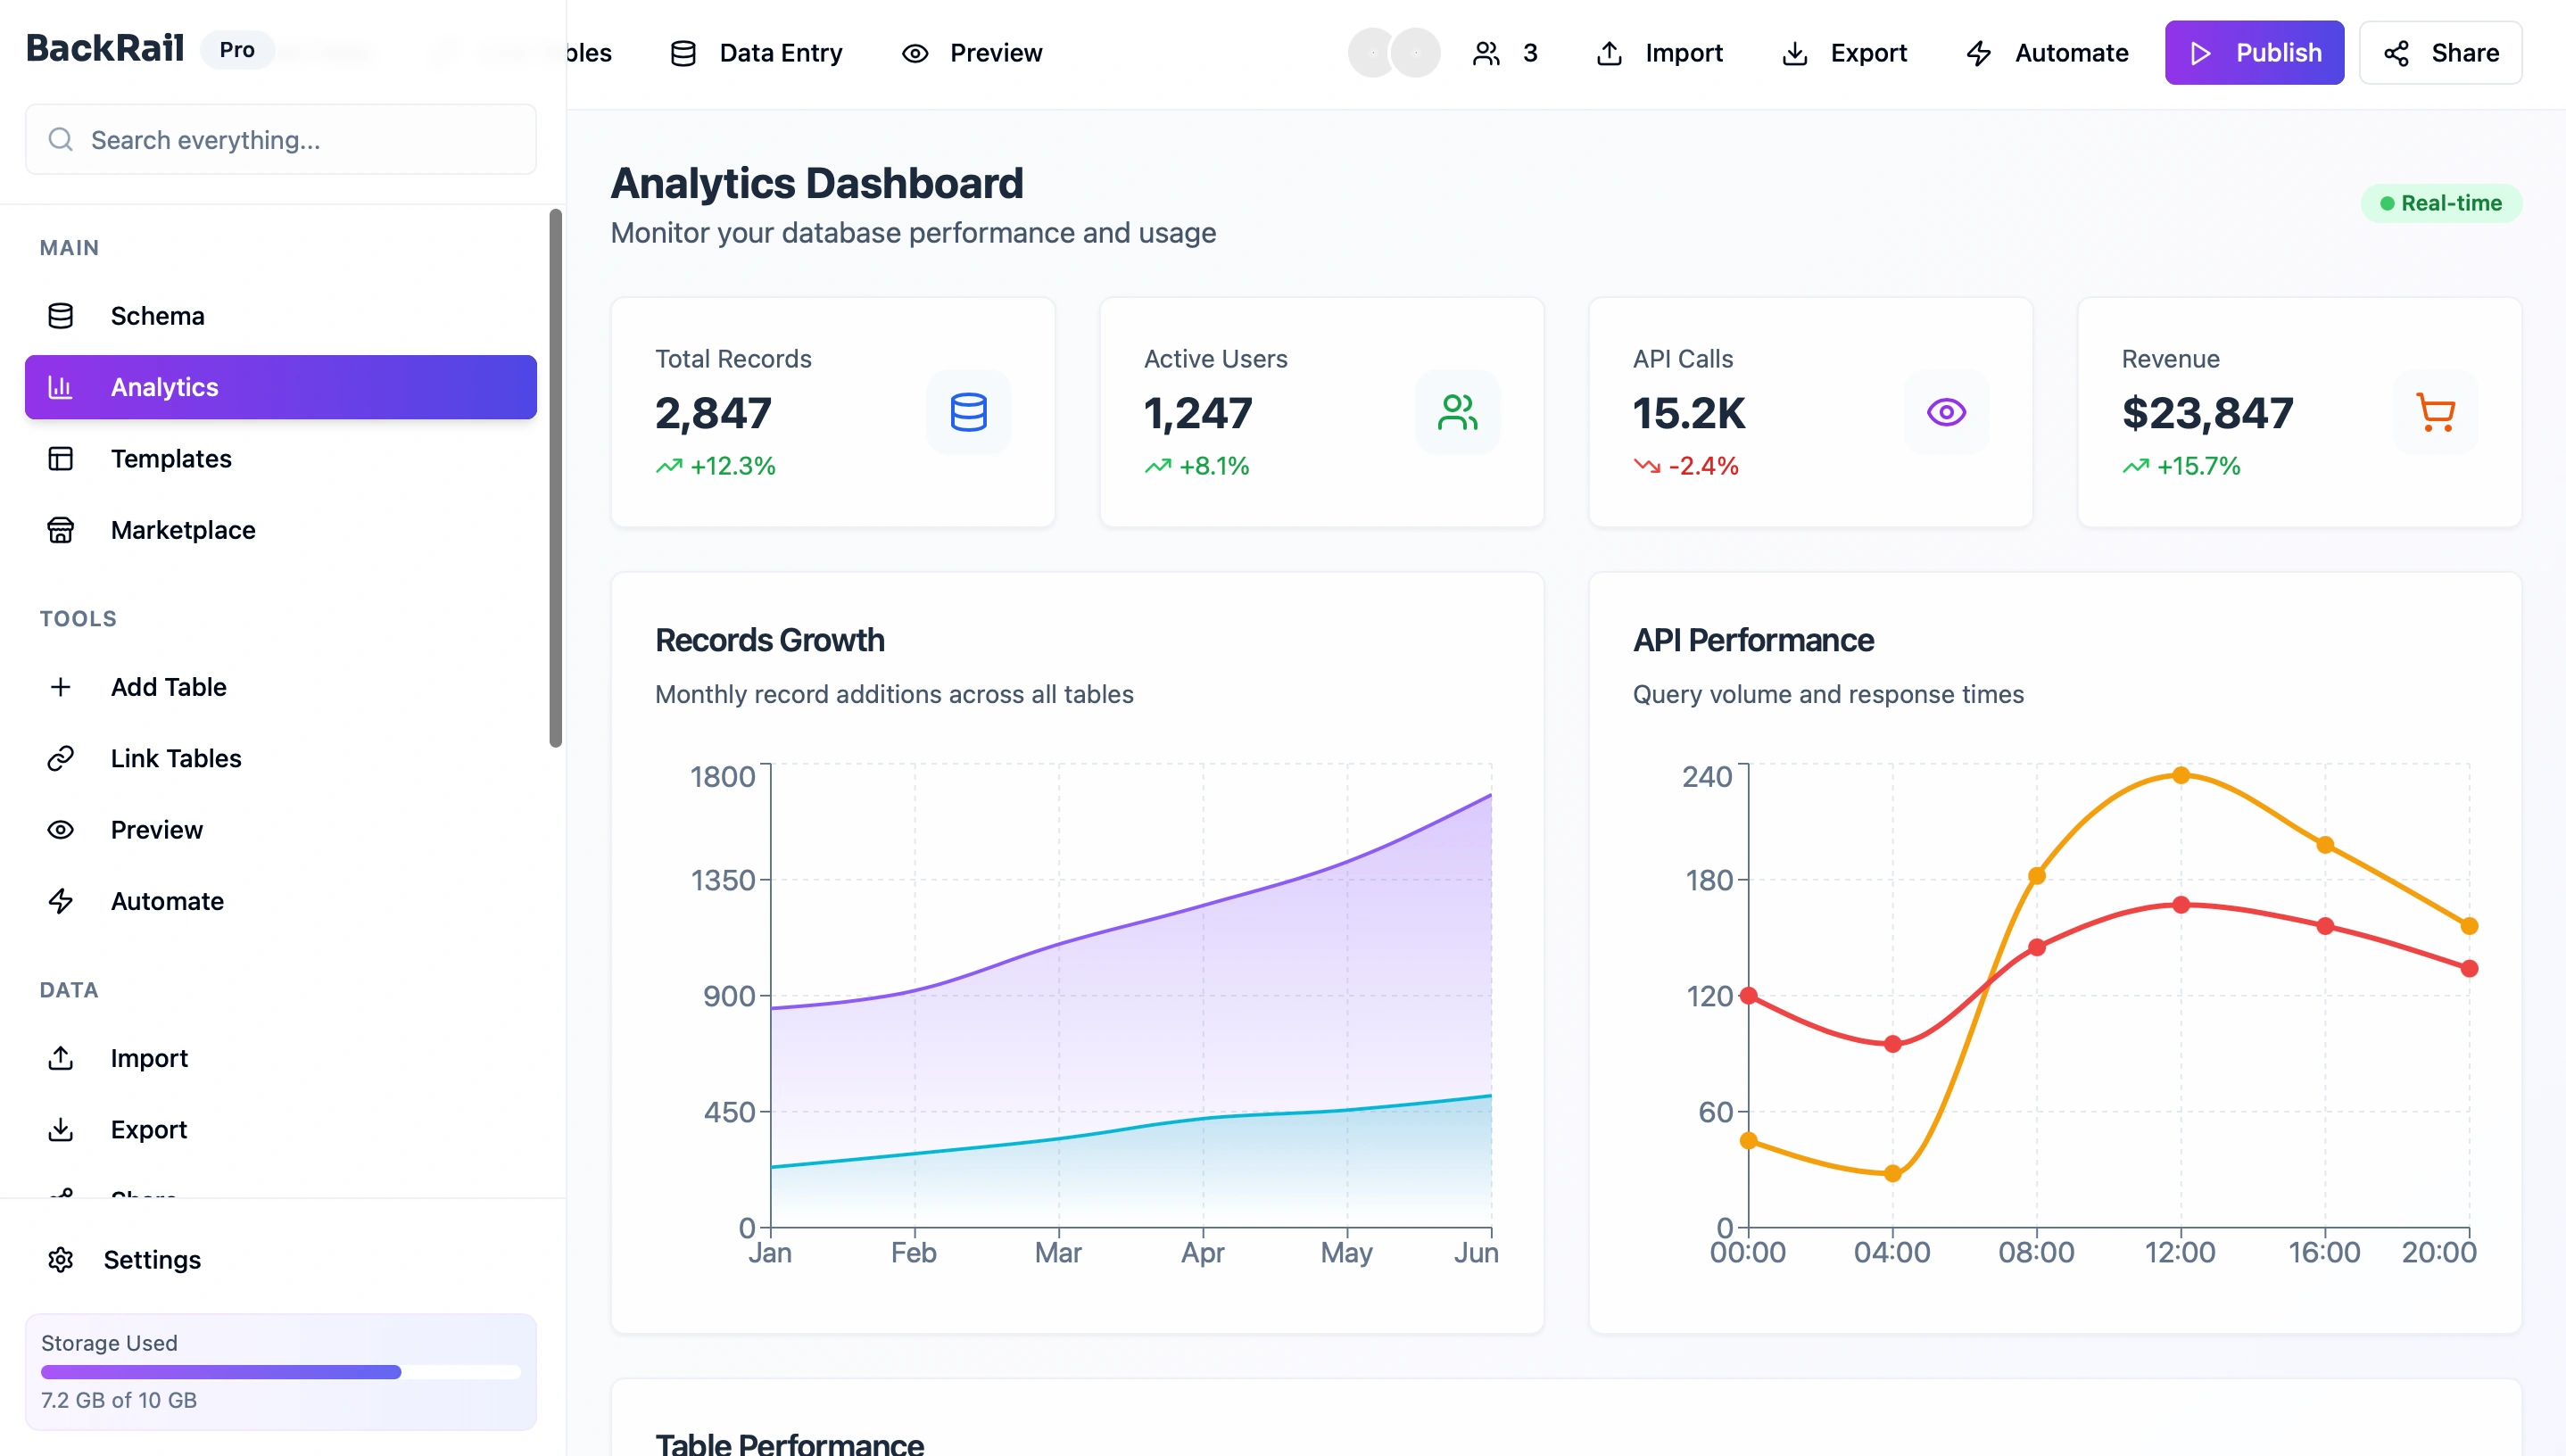Click the search magnifier icon
Image resolution: width=2566 pixels, height=1456 pixels.
click(61, 139)
